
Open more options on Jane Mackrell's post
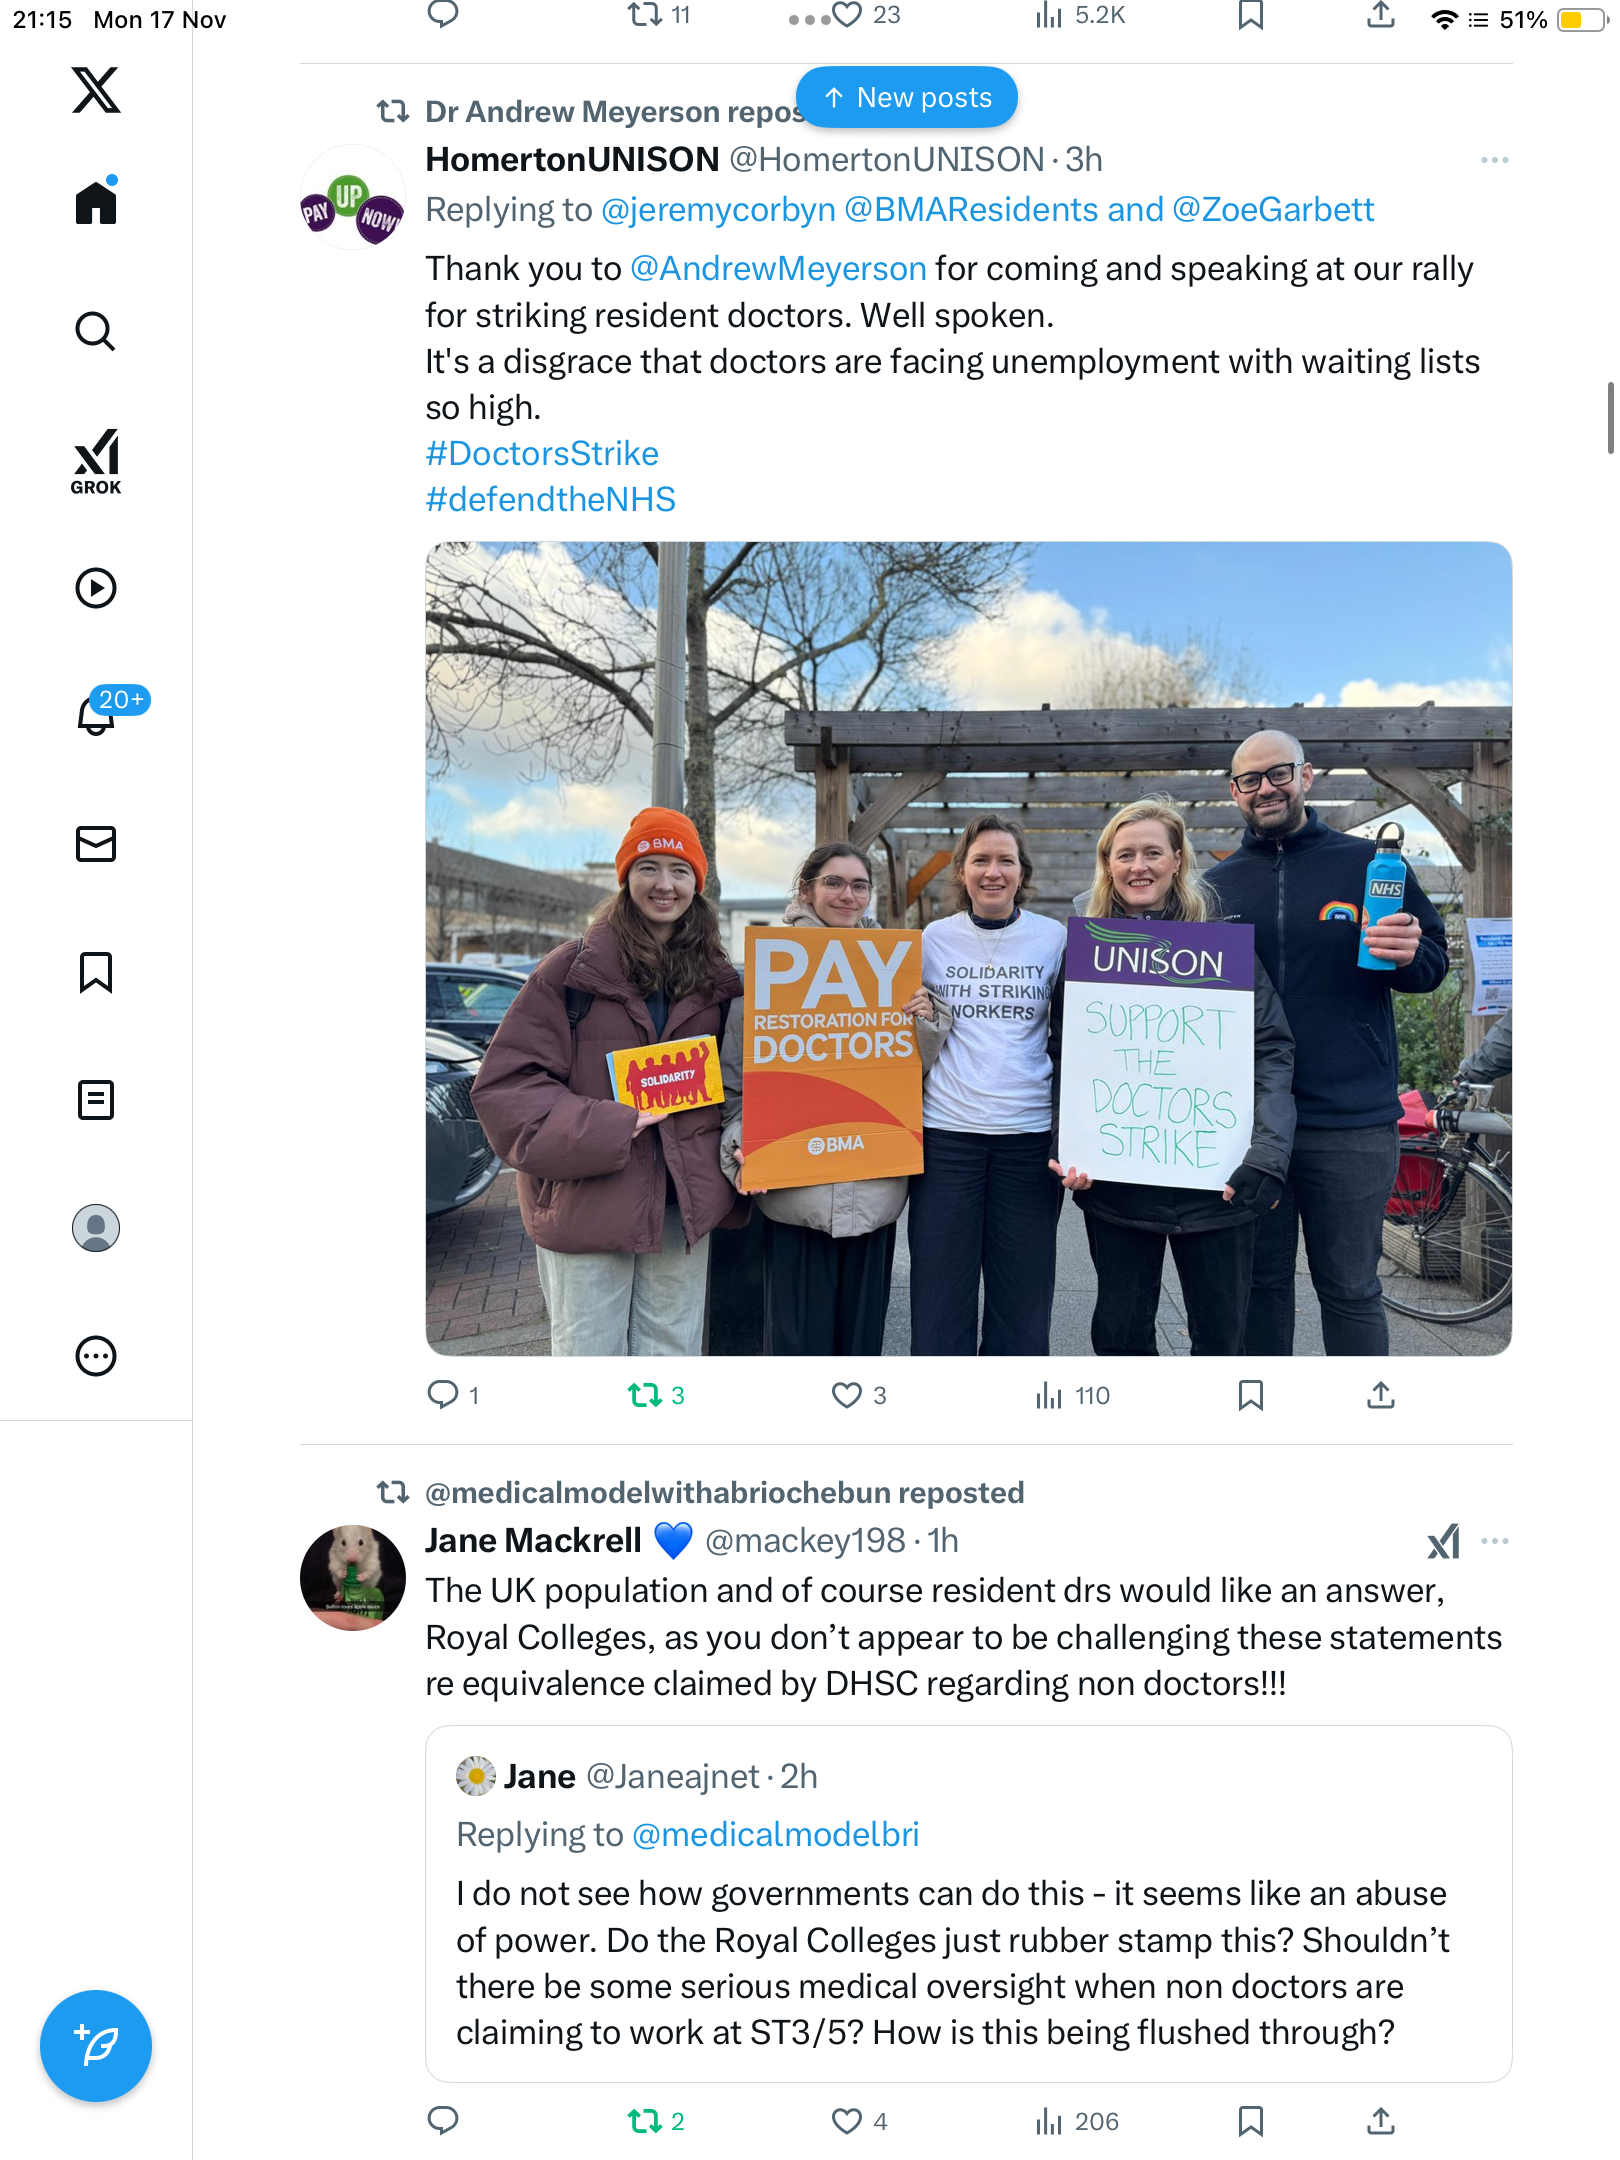1494,1541
